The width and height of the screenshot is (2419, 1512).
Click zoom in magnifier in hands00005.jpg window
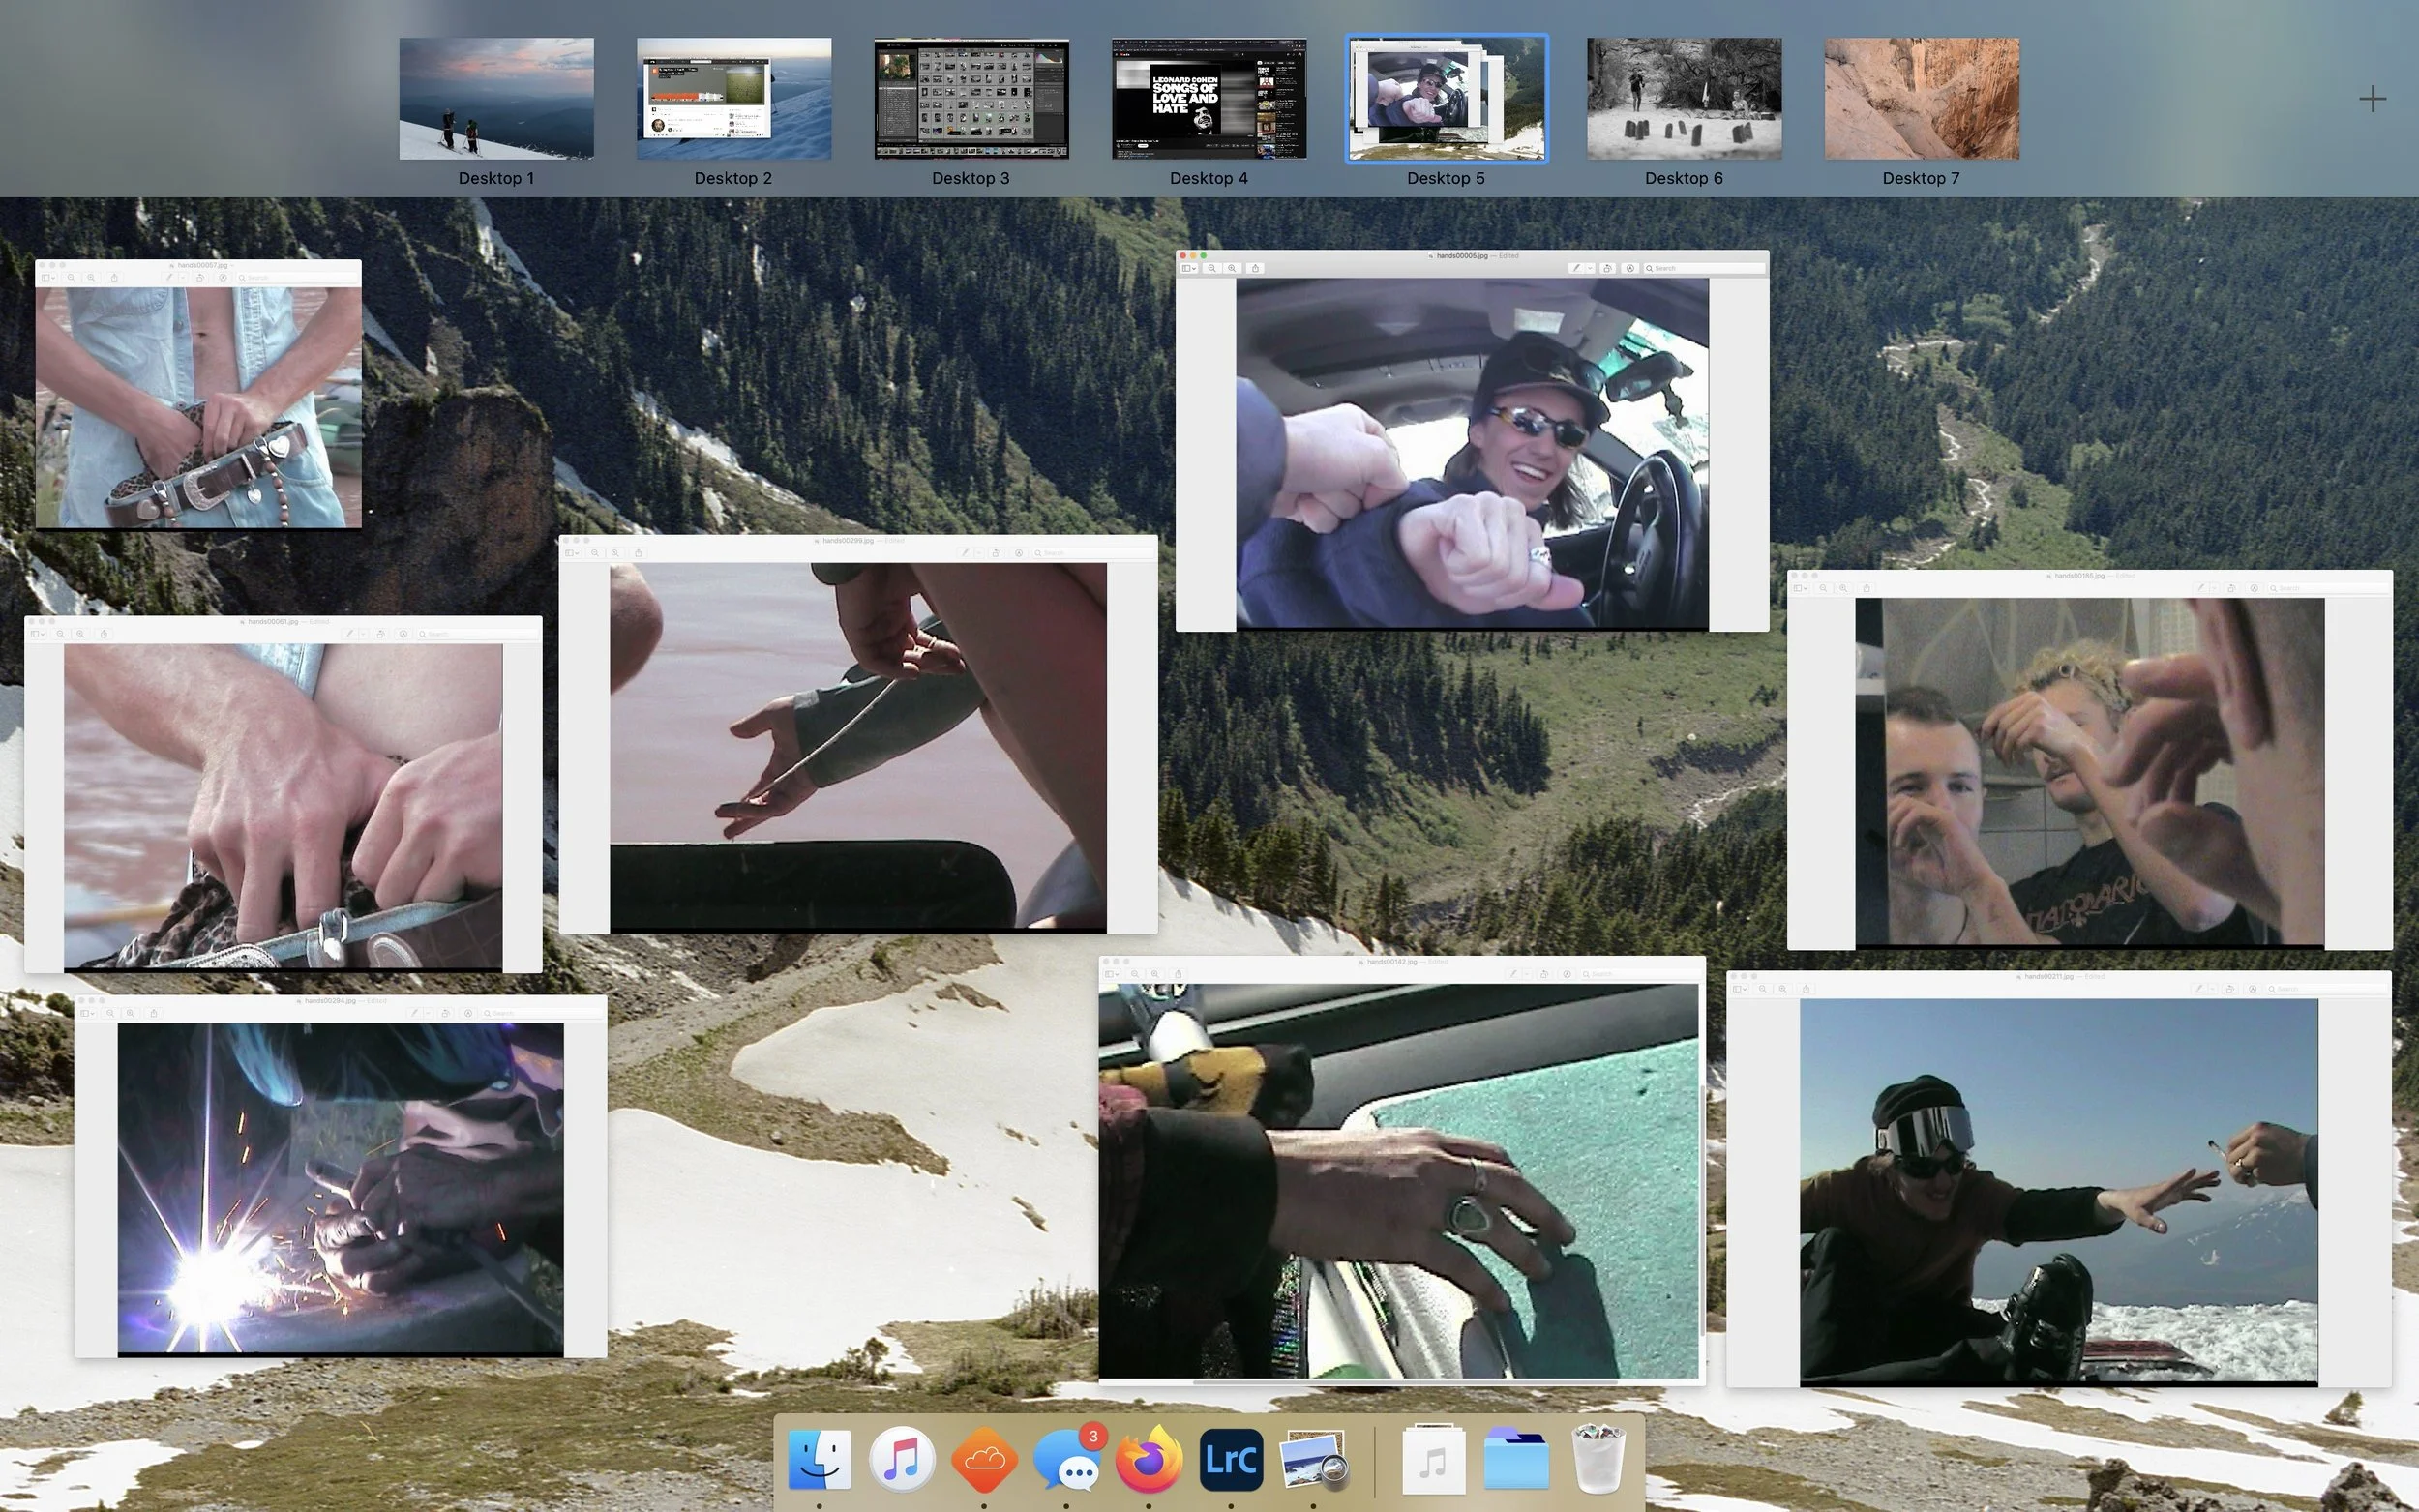pos(1232,268)
